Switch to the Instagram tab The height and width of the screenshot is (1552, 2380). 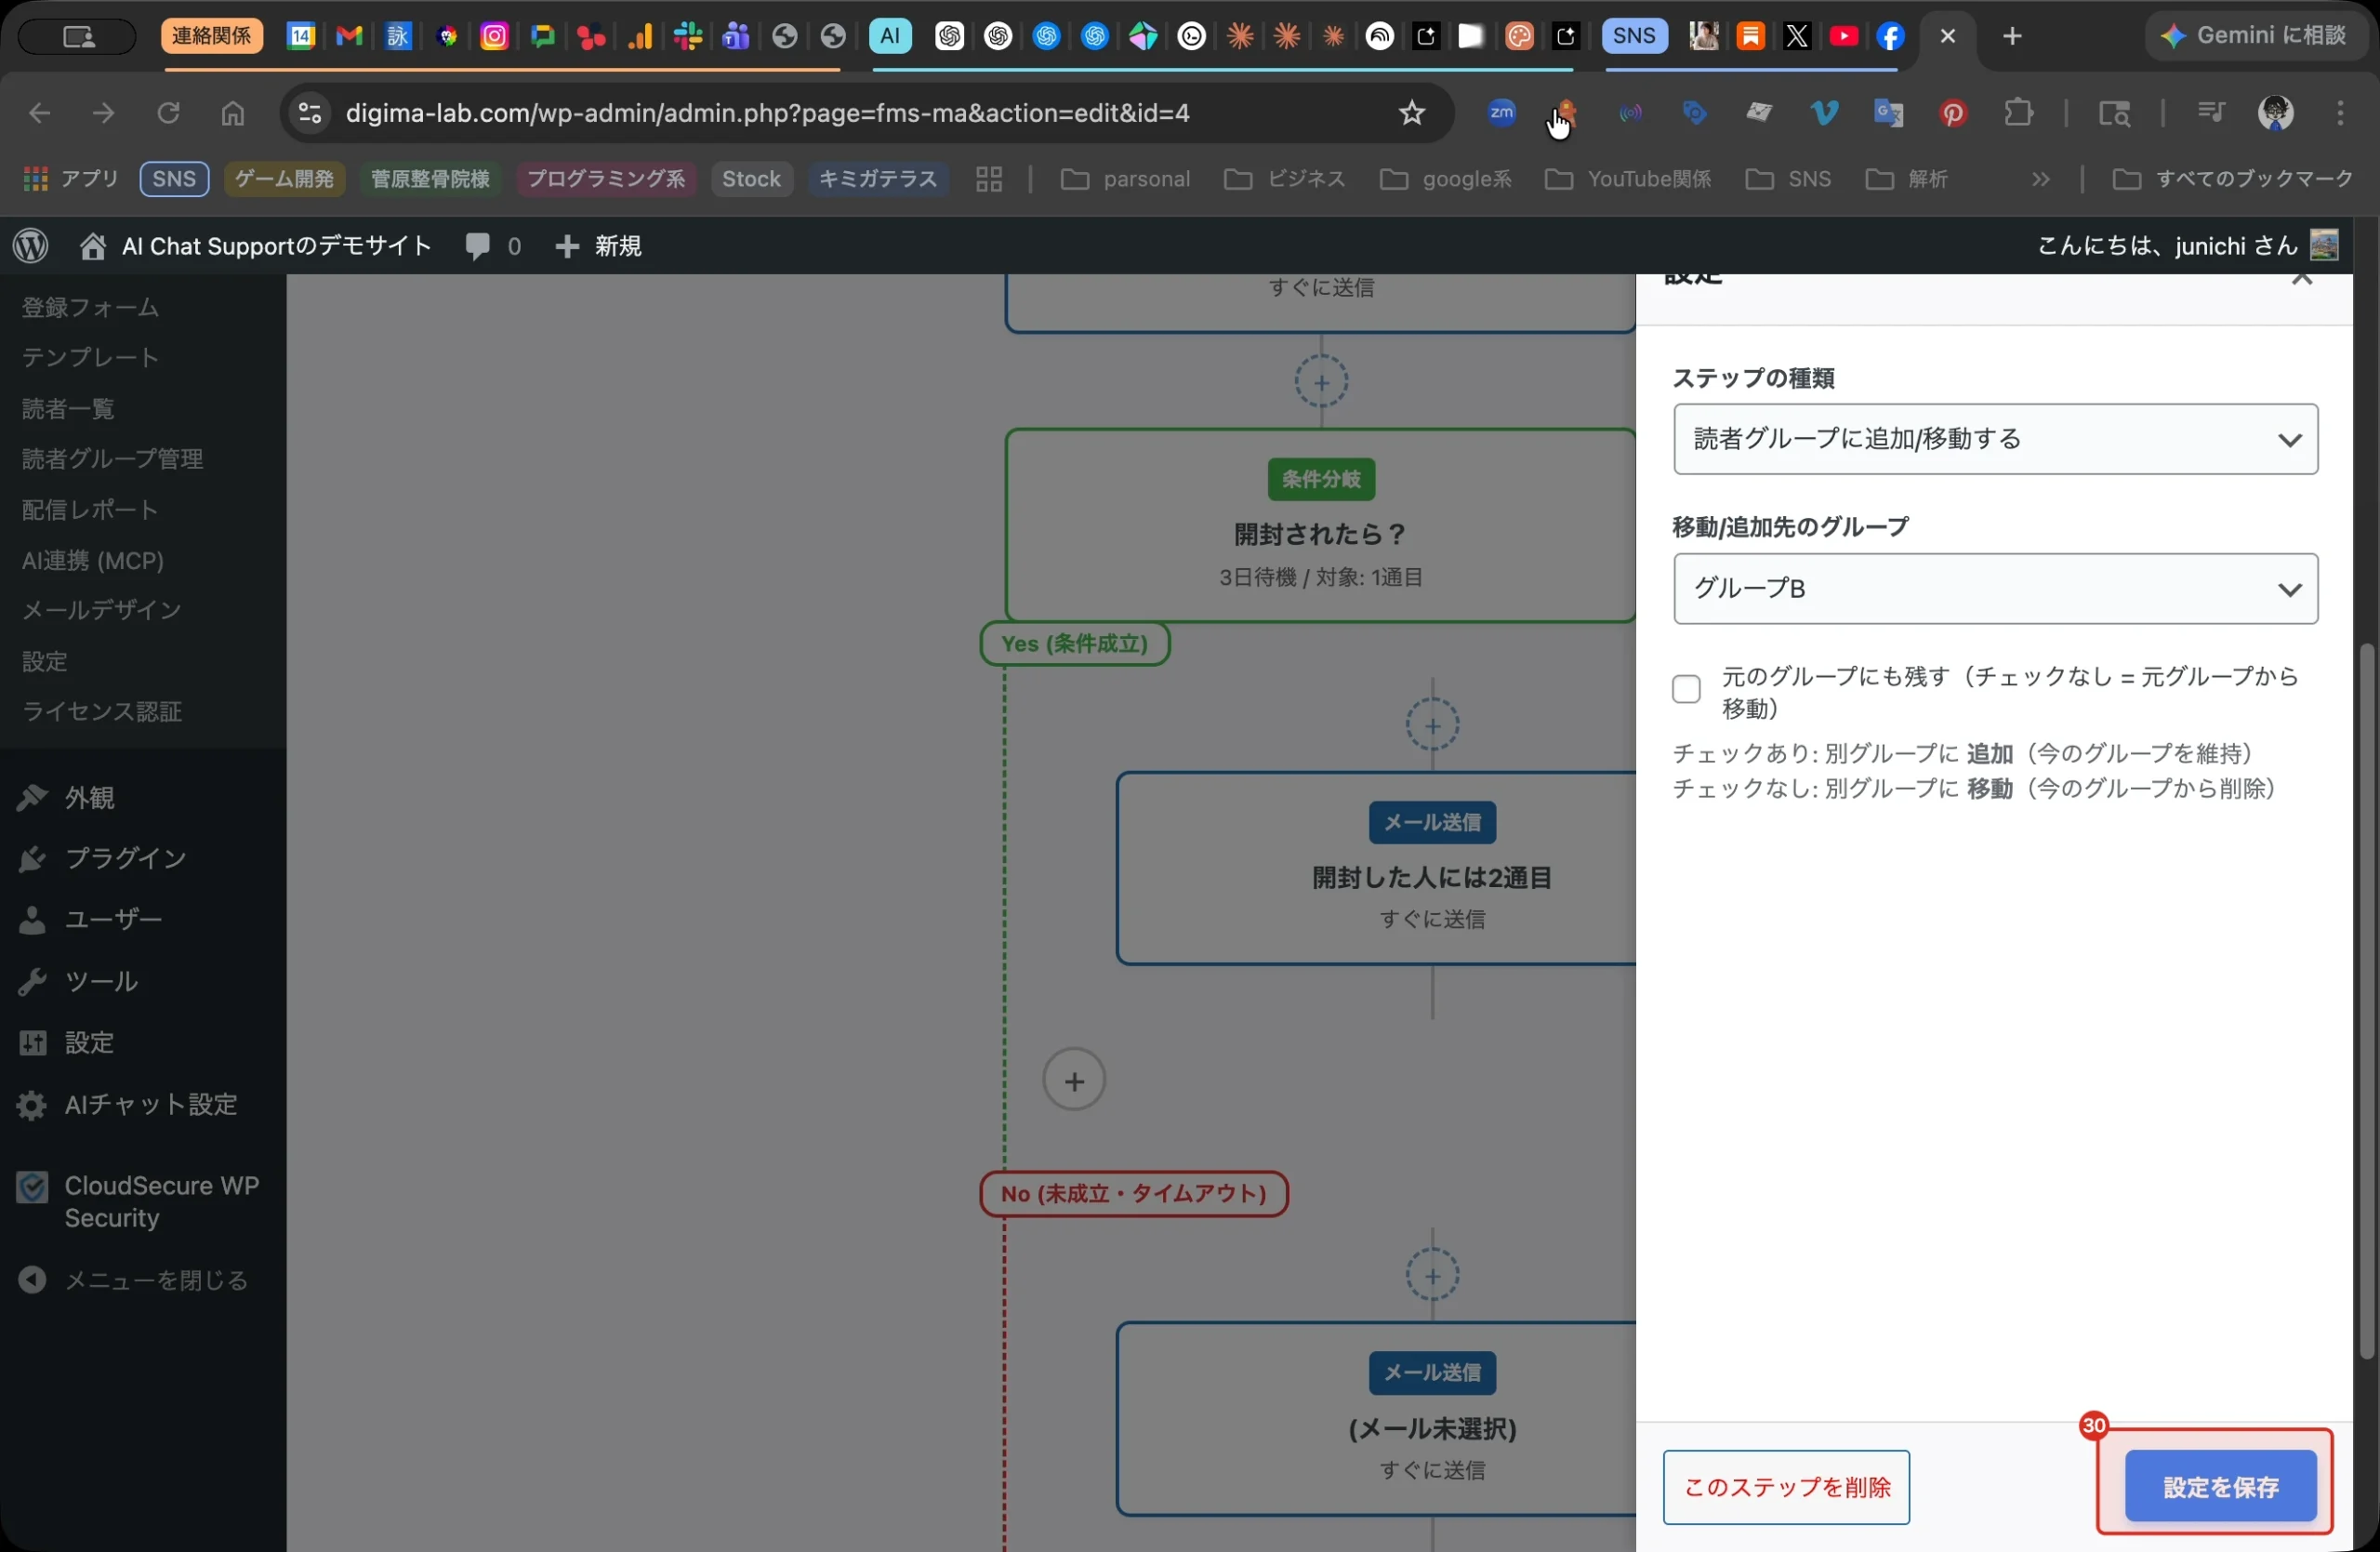[494, 37]
